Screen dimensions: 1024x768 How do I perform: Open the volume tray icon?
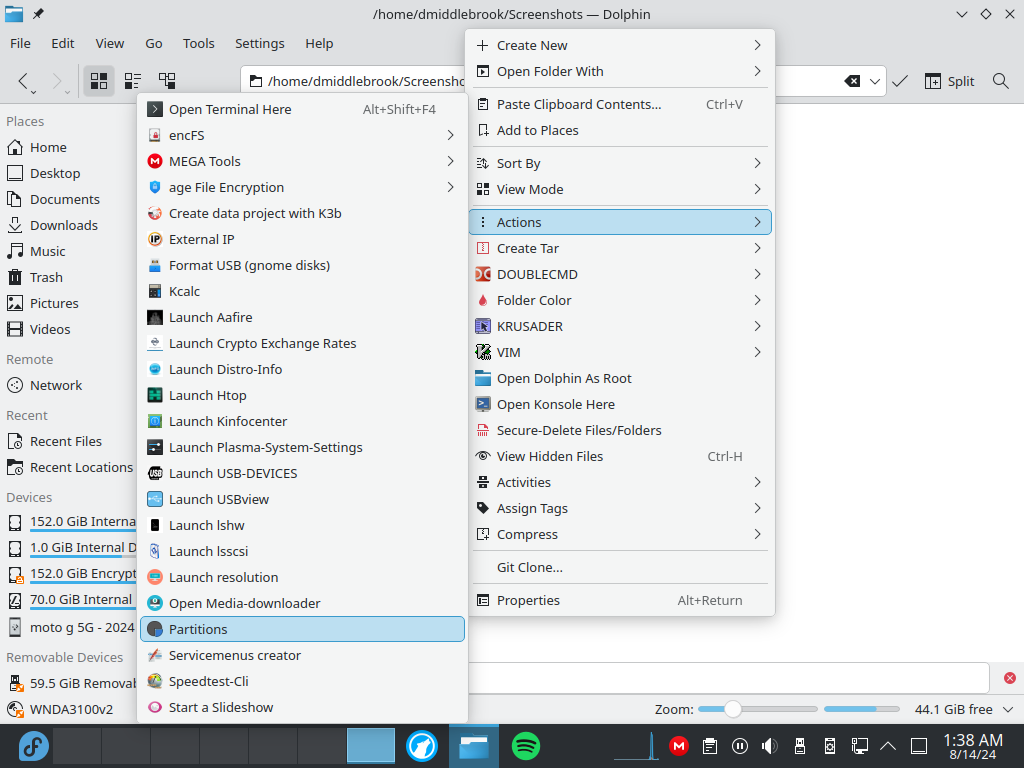tap(770, 746)
